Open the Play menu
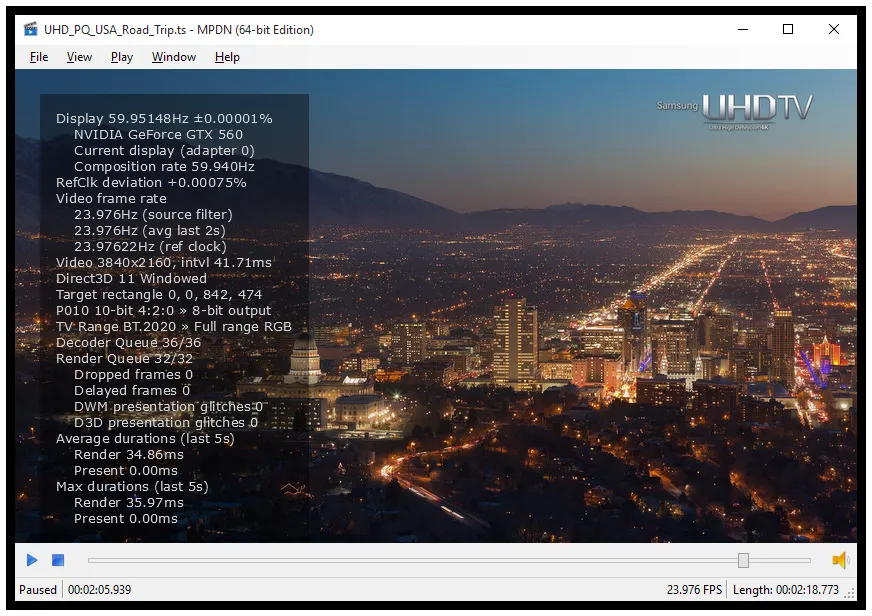The height and width of the screenshot is (616, 872). pos(121,57)
